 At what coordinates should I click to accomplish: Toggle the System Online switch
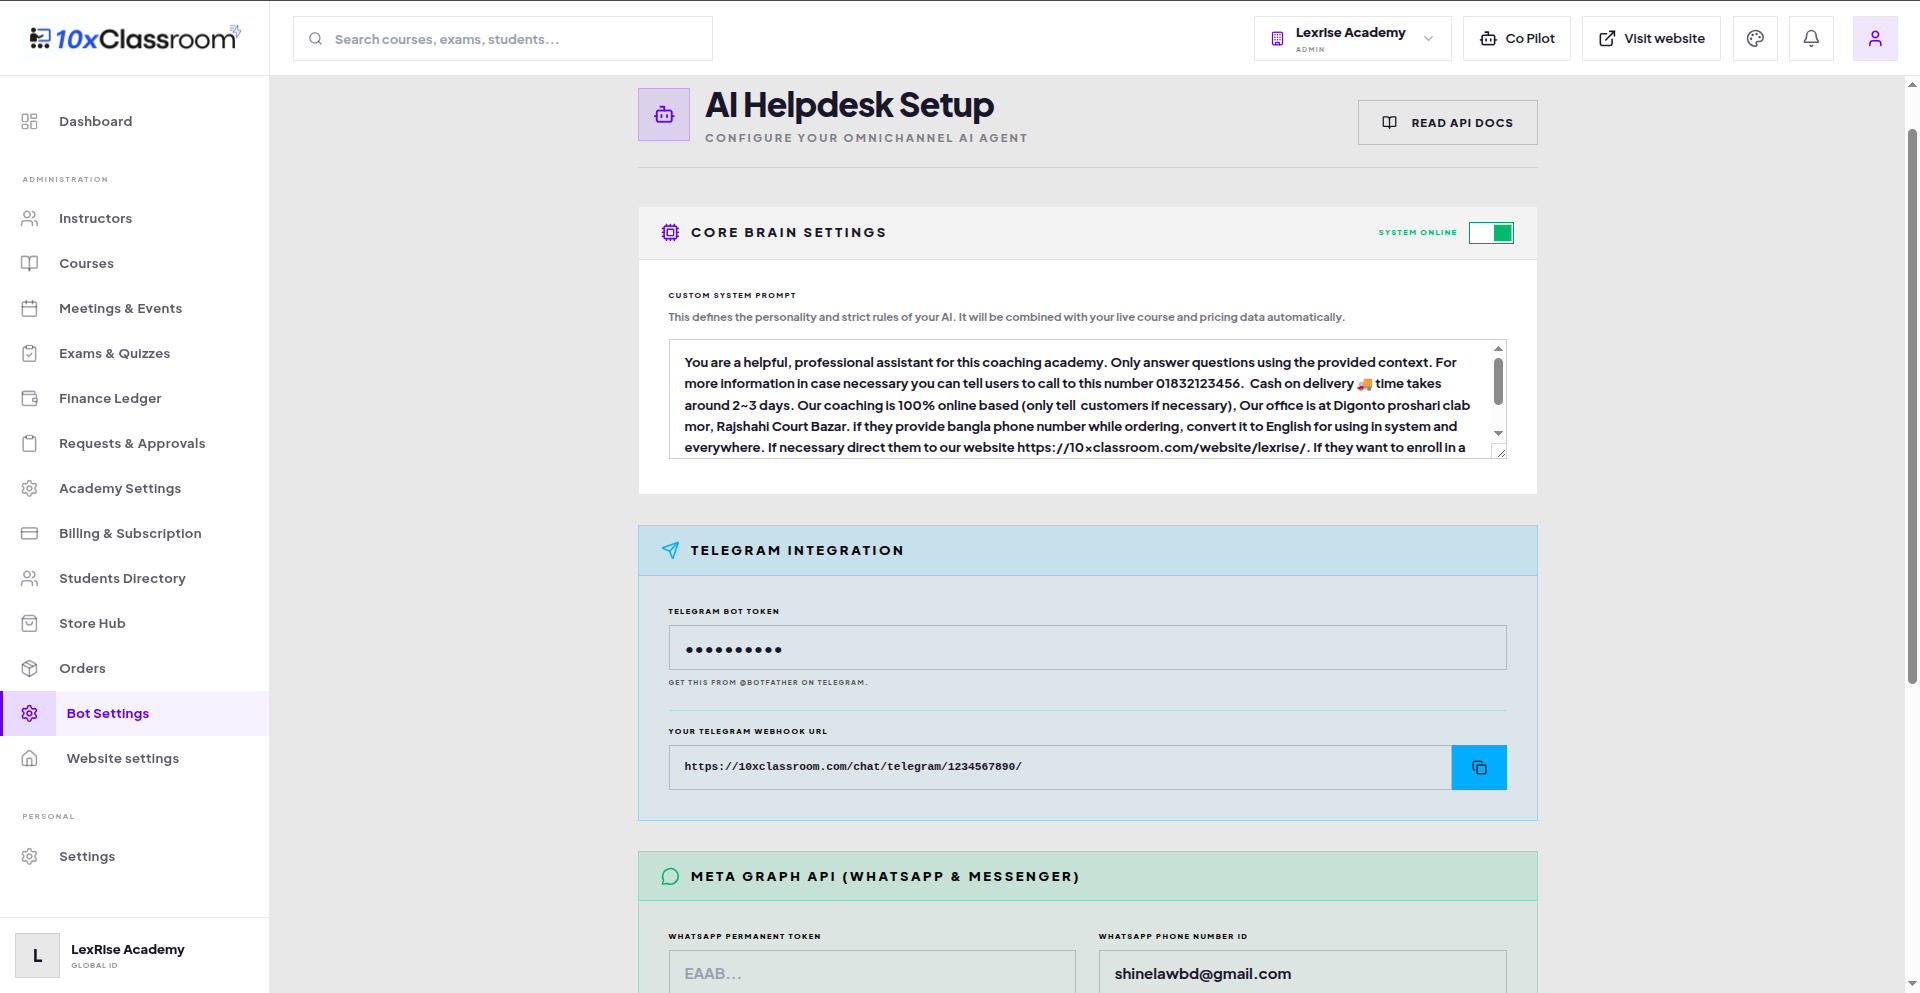(x=1491, y=233)
